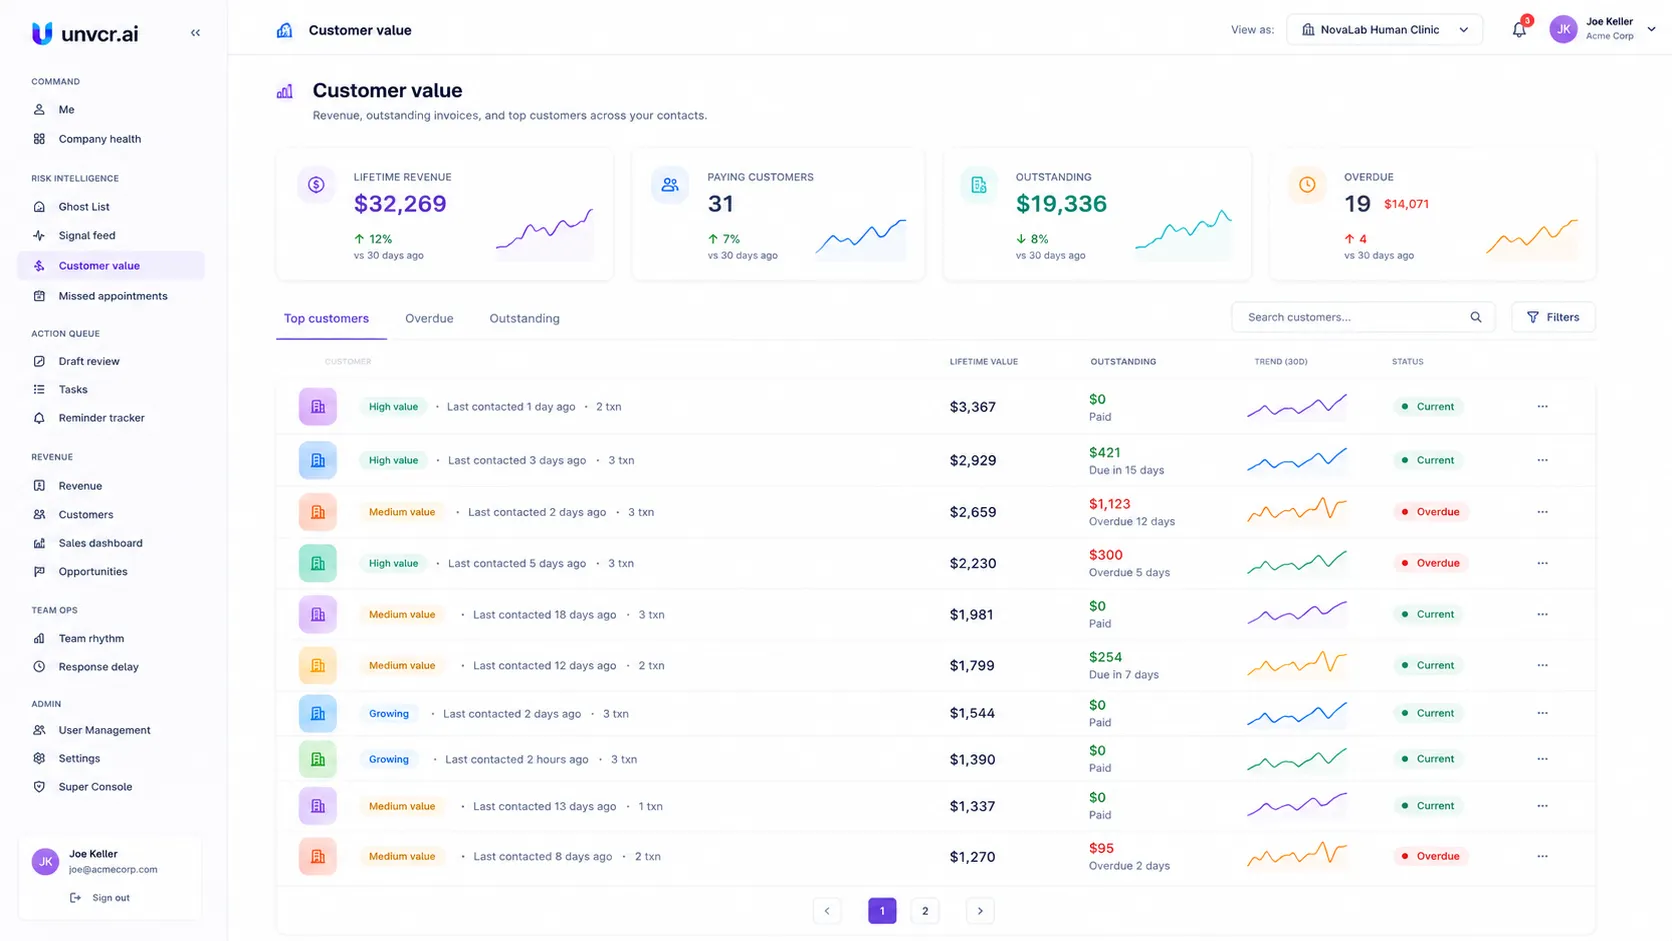Open row actions for $1,270 customer
This screenshot has height=941, width=1672.
point(1542,856)
